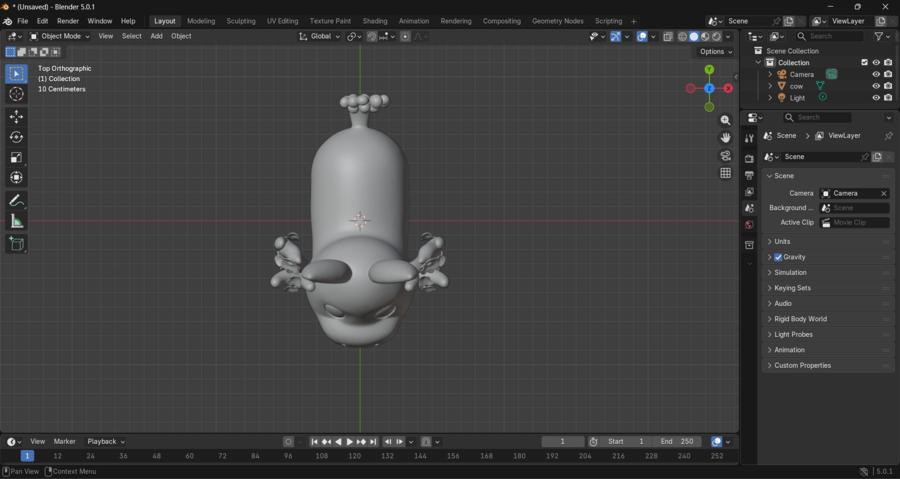This screenshot has height=479, width=900.
Task: Click the End frame field
Action: pos(677,441)
